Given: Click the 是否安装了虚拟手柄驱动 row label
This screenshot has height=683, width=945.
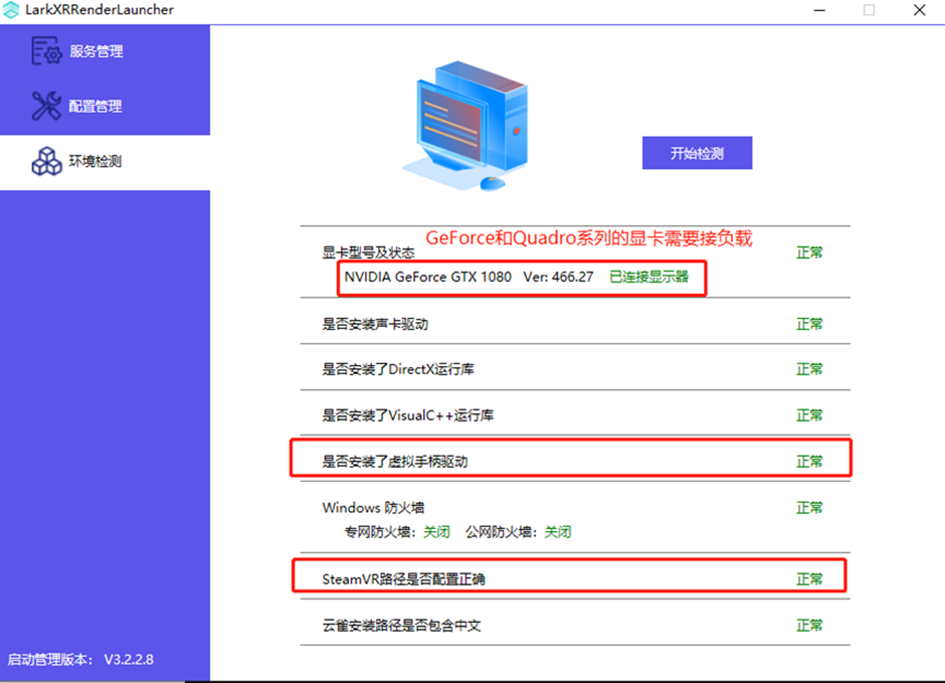Looking at the screenshot, I should click(395, 462).
